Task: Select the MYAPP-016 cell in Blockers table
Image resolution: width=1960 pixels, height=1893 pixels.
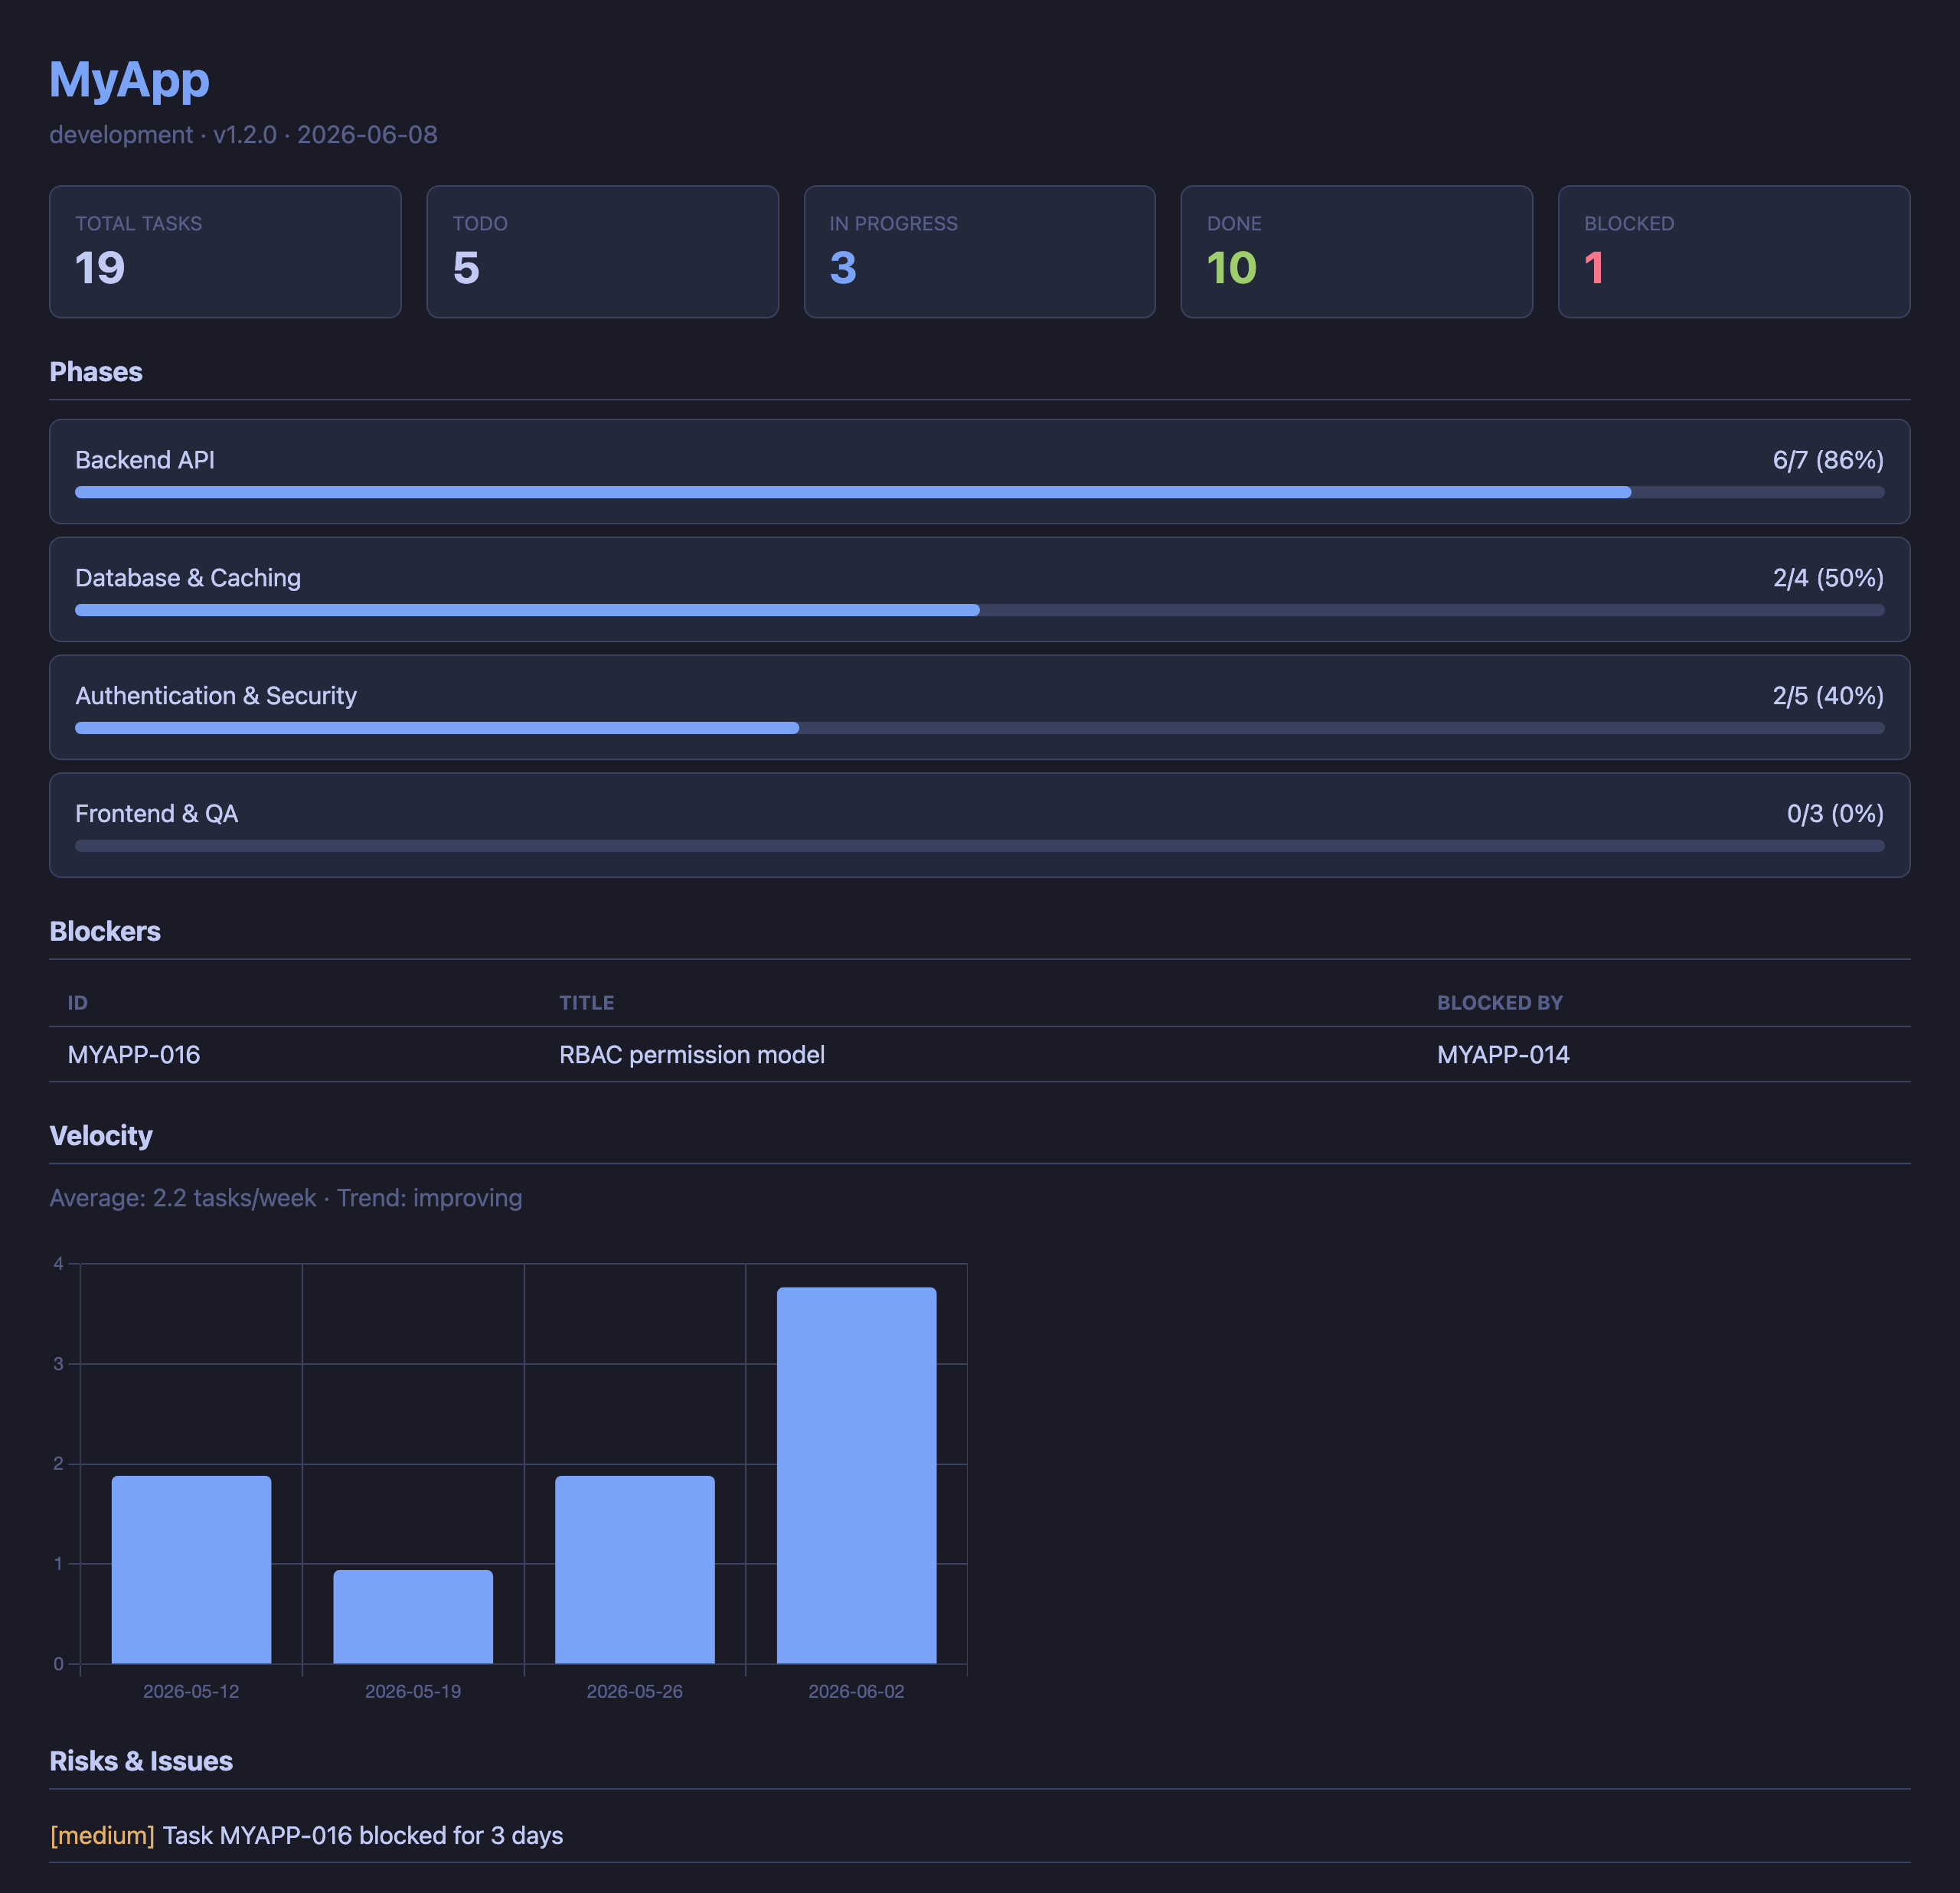Action: point(134,1055)
